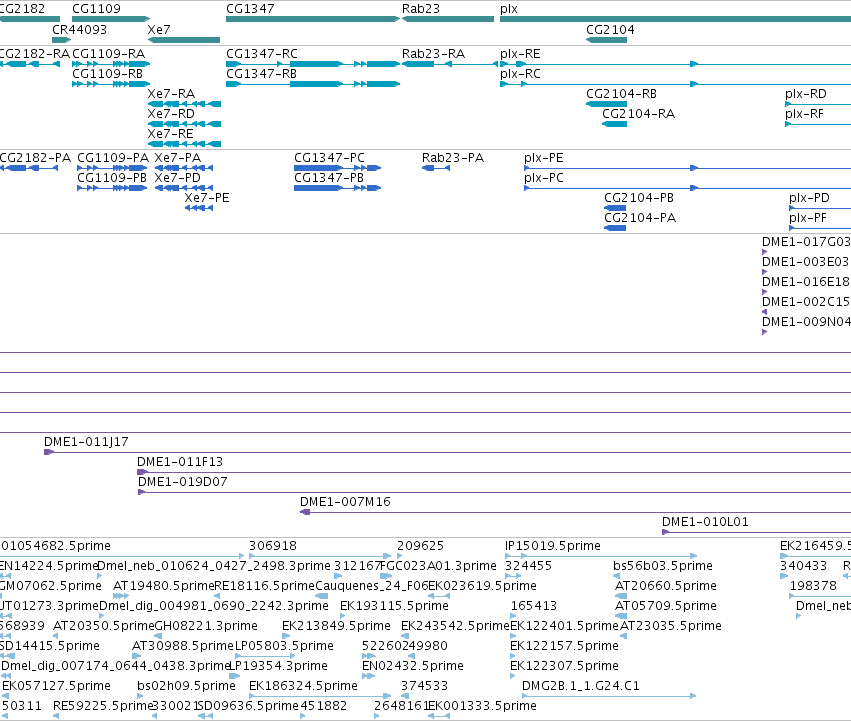Click protein Xe7-PE
851x721 pixels.
coord(199,208)
